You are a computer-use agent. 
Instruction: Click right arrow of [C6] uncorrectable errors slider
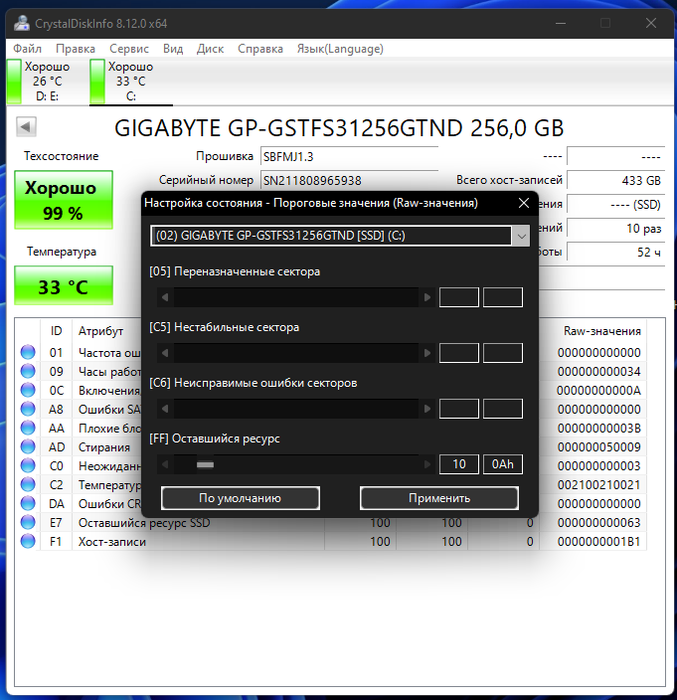427,408
